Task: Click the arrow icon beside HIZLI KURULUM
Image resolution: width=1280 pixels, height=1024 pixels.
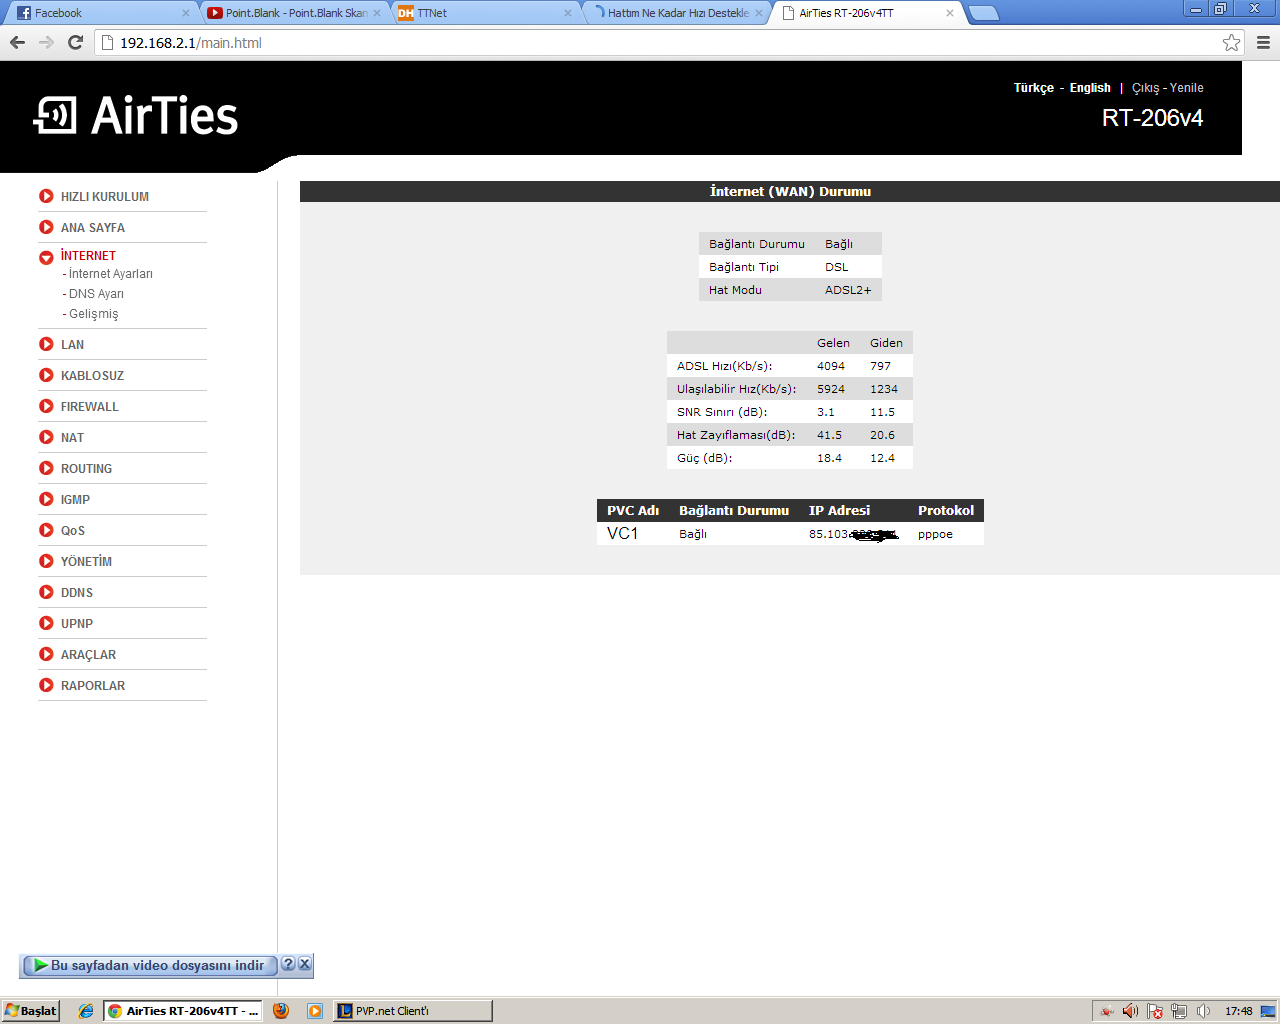Action: pyautogui.click(x=46, y=196)
